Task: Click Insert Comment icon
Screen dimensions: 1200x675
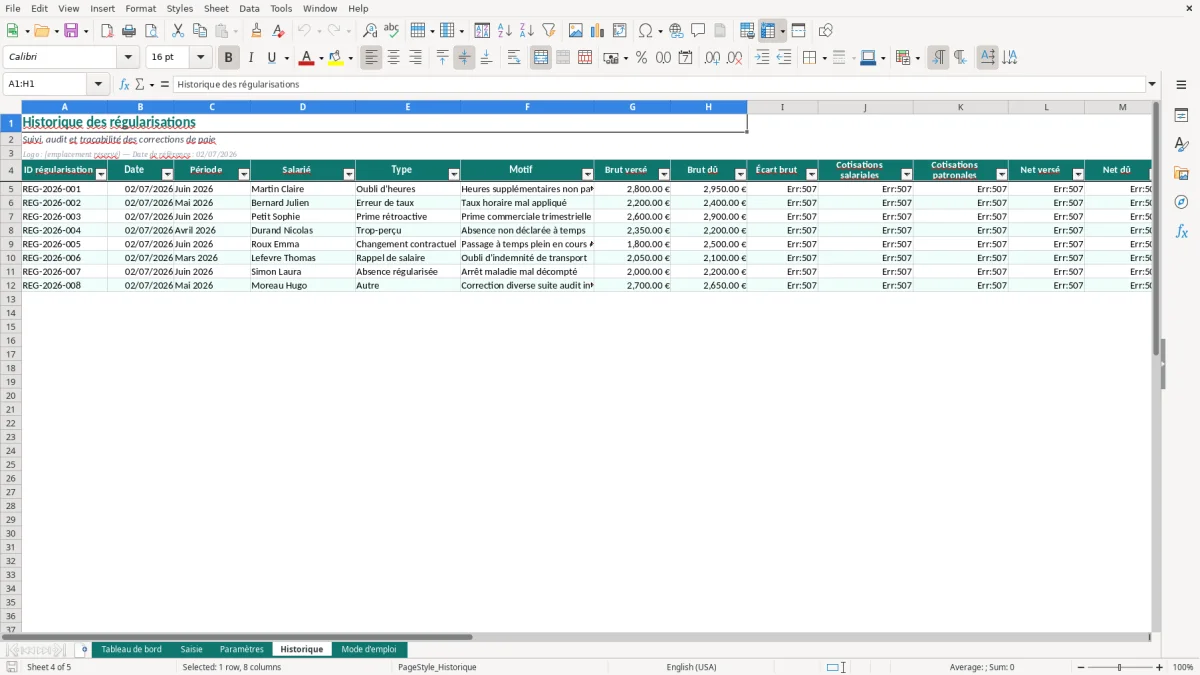Action: 698,31
